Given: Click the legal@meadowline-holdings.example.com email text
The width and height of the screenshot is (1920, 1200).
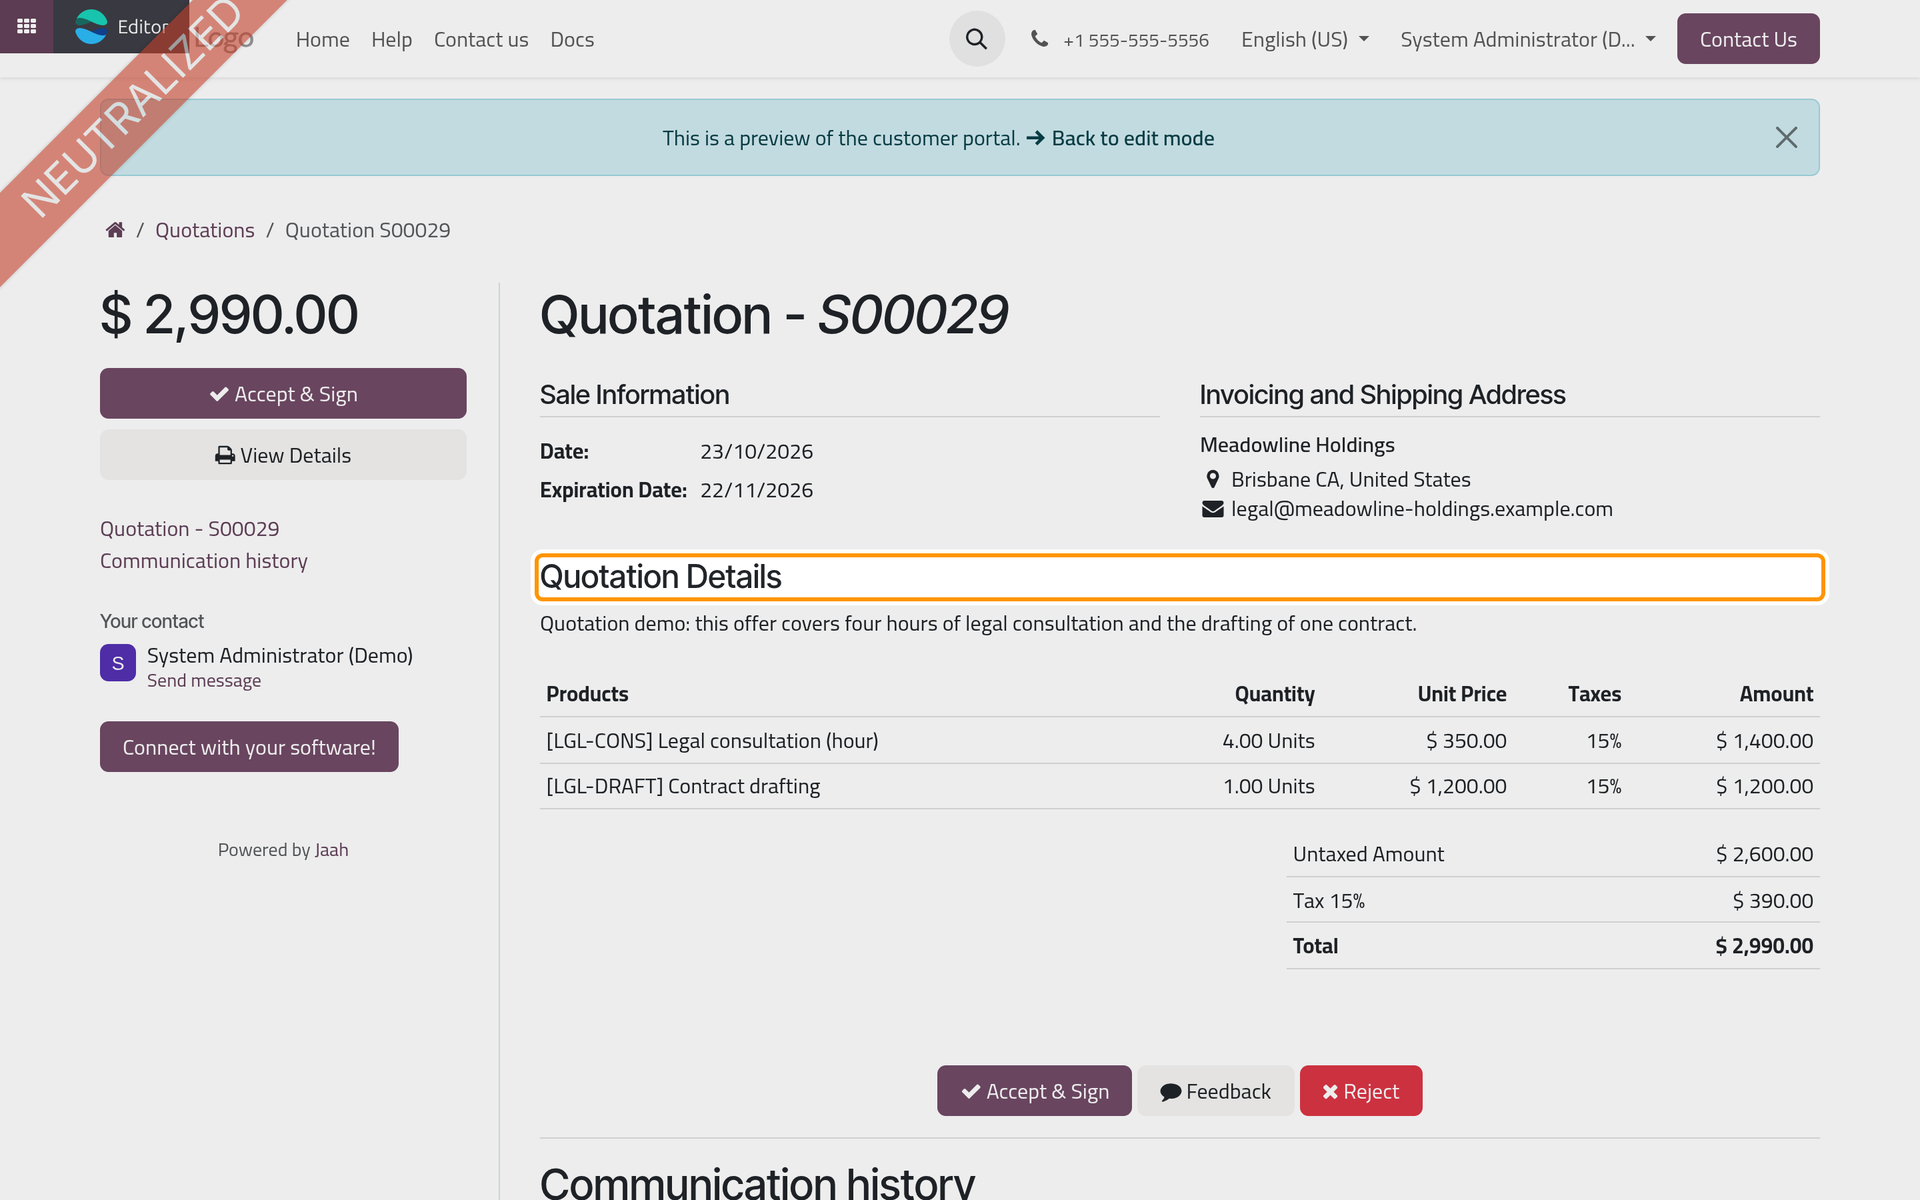Looking at the screenshot, I should coord(1421,509).
